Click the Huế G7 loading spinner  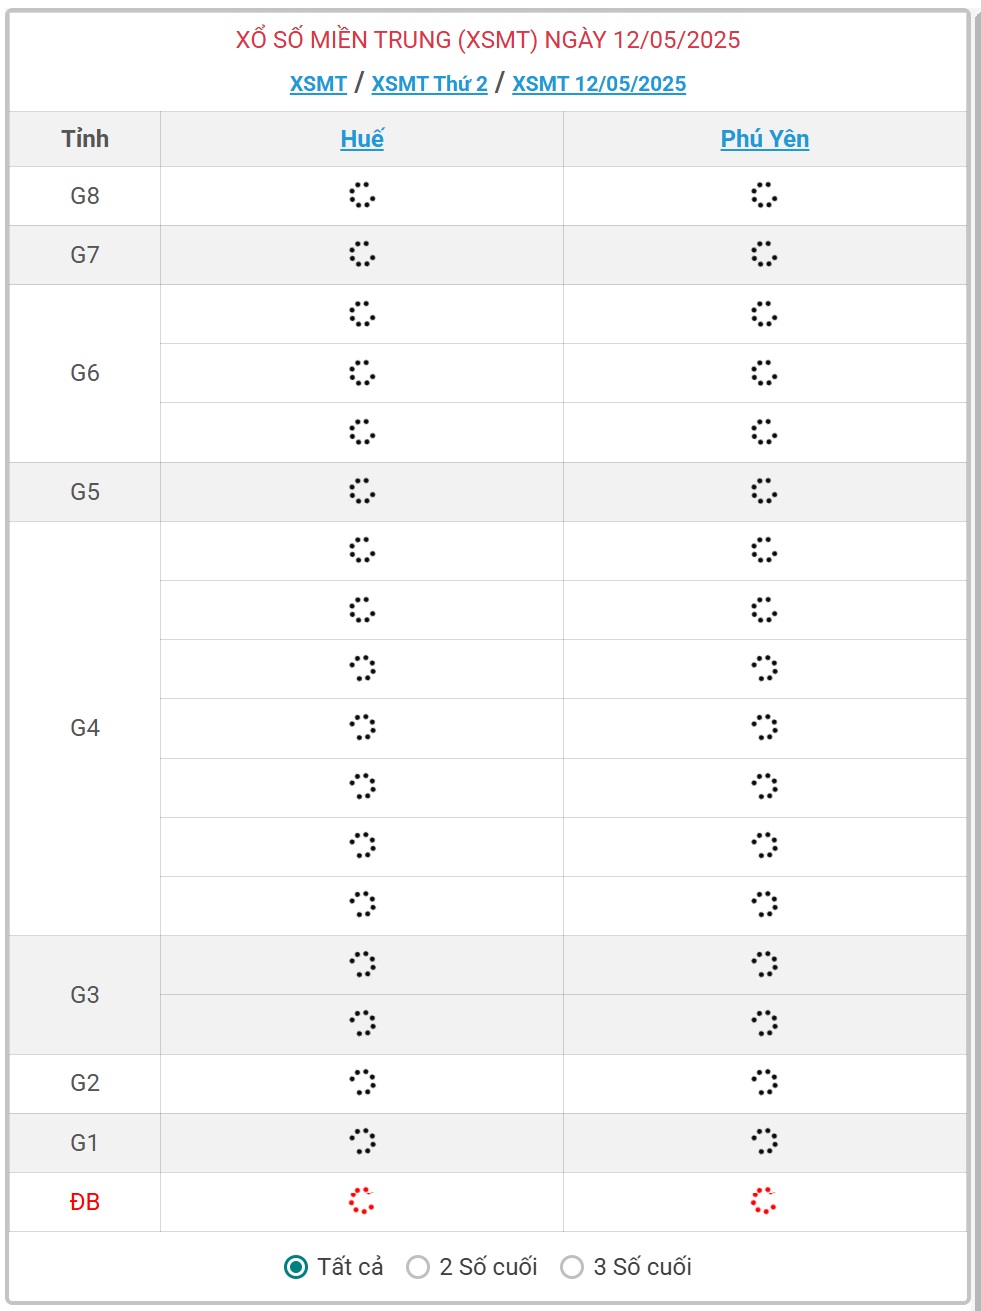tap(362, 254)
